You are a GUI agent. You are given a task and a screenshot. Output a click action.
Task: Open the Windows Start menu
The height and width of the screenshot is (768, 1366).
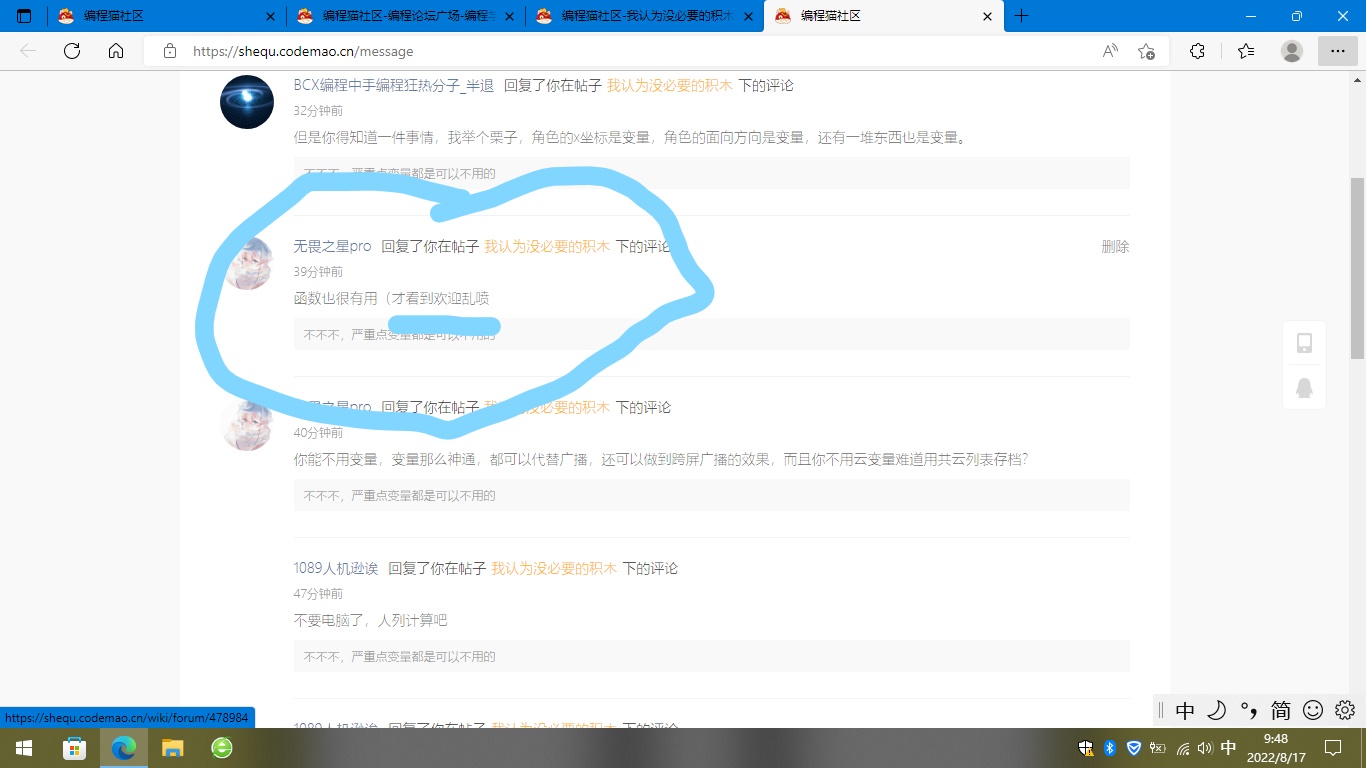pos(23,748)
